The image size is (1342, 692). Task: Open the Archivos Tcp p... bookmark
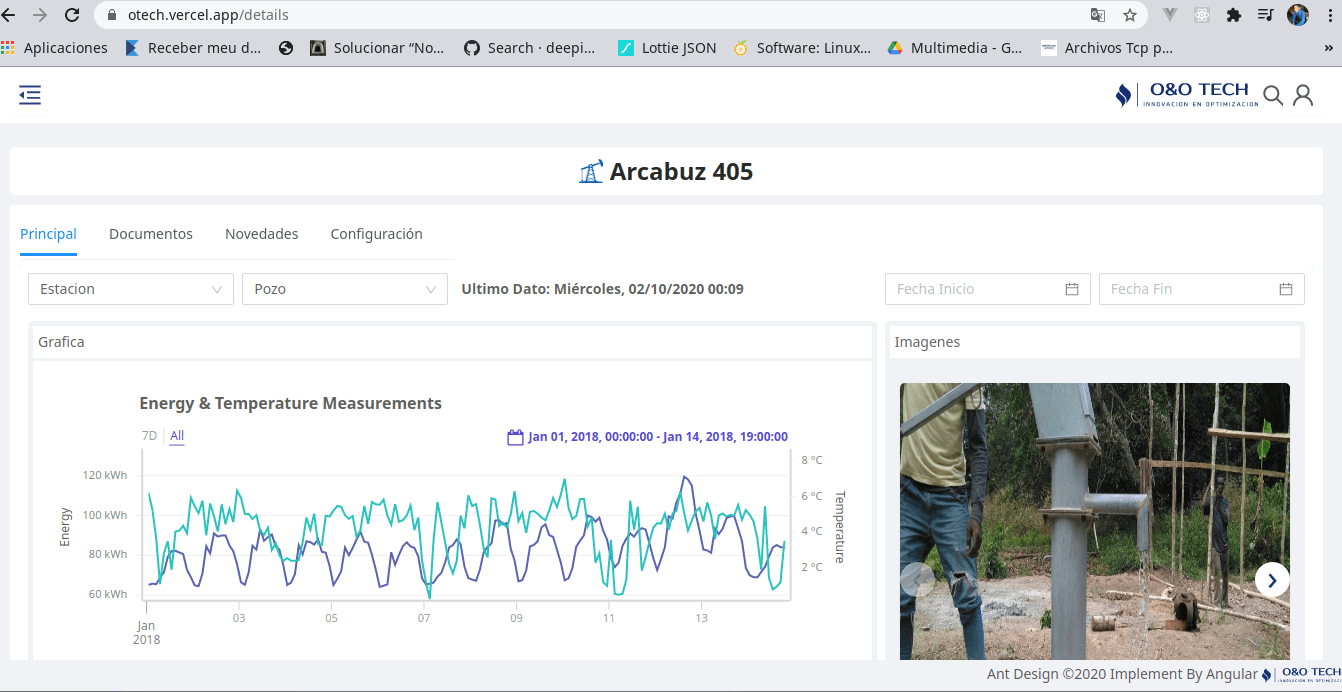pyautogui.click(x=1107, y=47)
